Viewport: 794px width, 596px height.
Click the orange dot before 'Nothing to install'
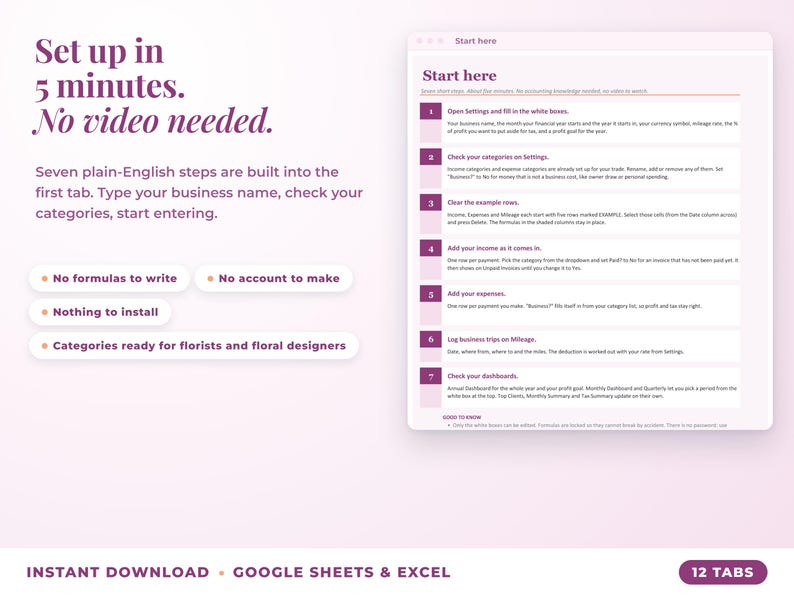coord(45,312)
